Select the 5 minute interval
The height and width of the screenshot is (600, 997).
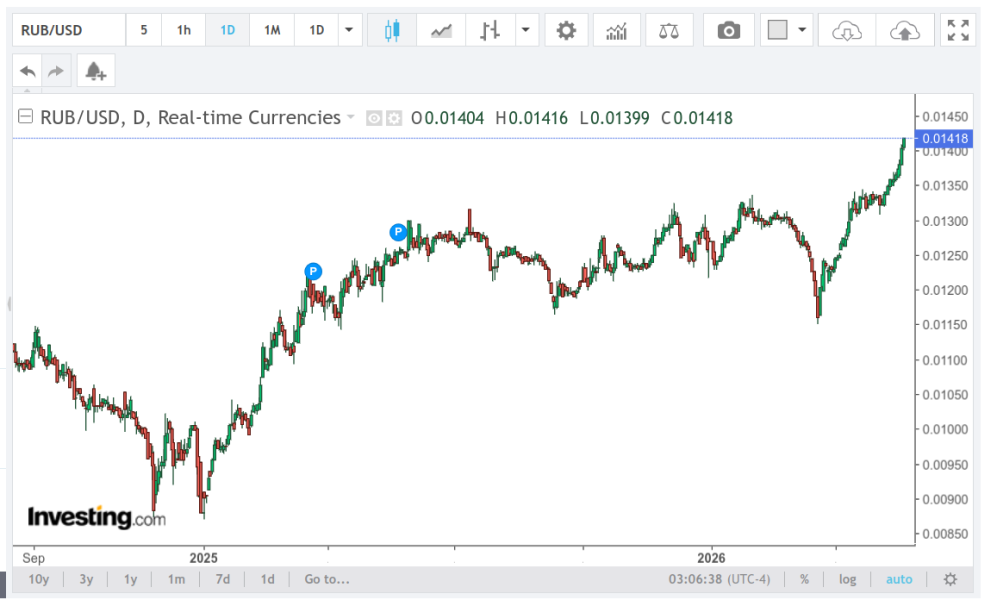tap(144, 30)
